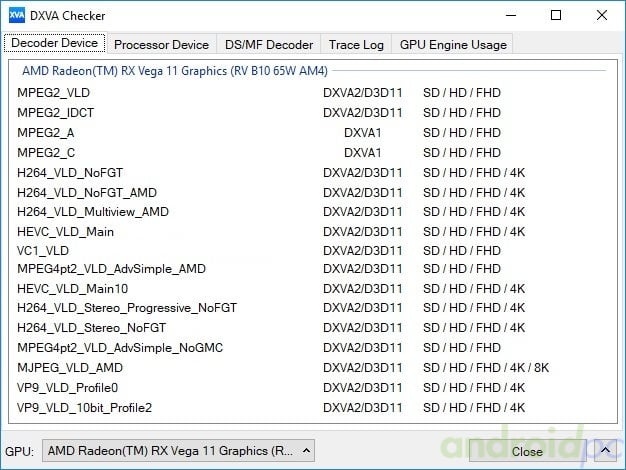Open the GPU selection dropdown

[x=180, y=451]
